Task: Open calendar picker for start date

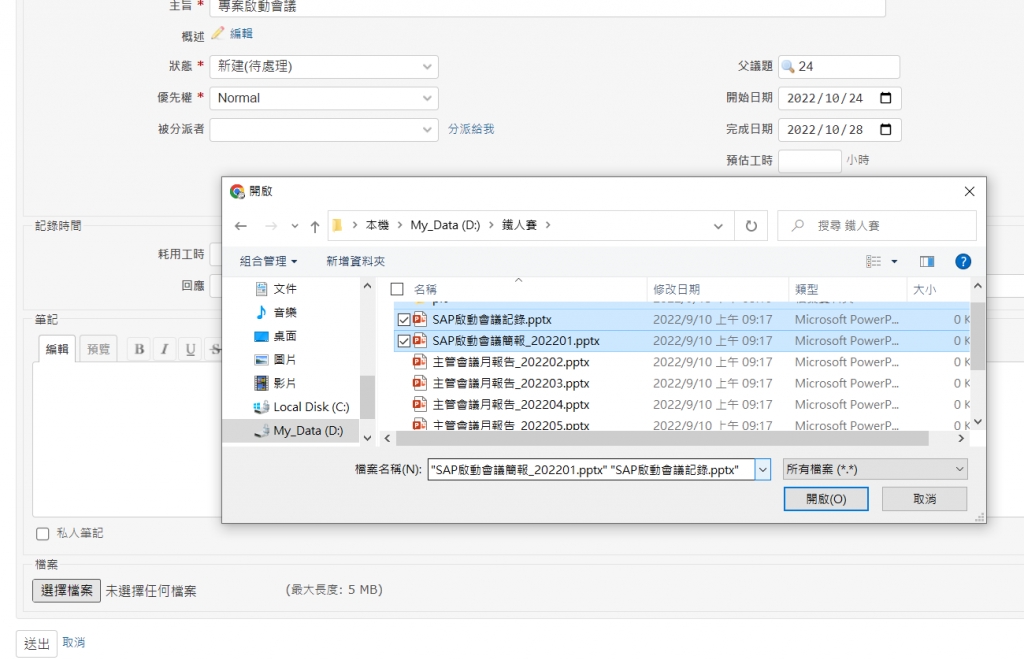Action: (885, 98)
